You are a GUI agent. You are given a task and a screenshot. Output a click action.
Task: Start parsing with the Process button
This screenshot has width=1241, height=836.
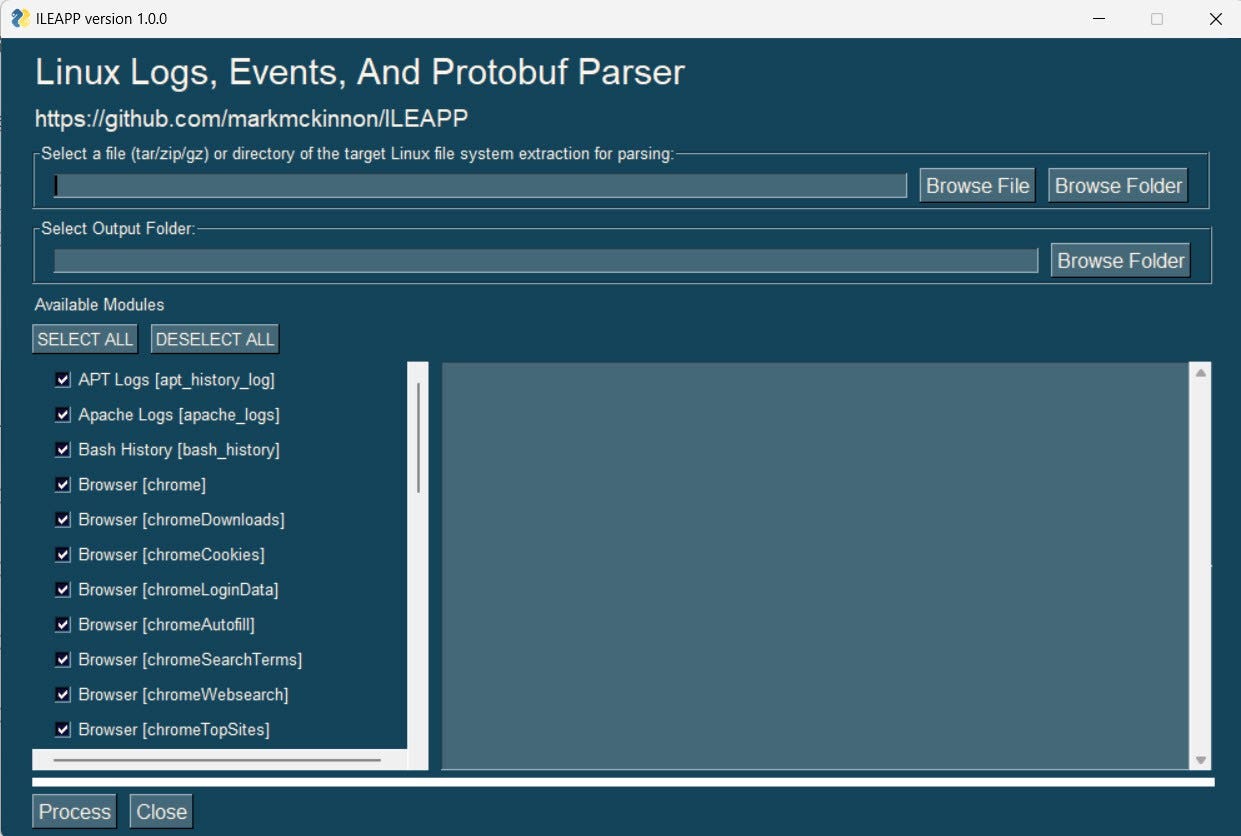74,812
